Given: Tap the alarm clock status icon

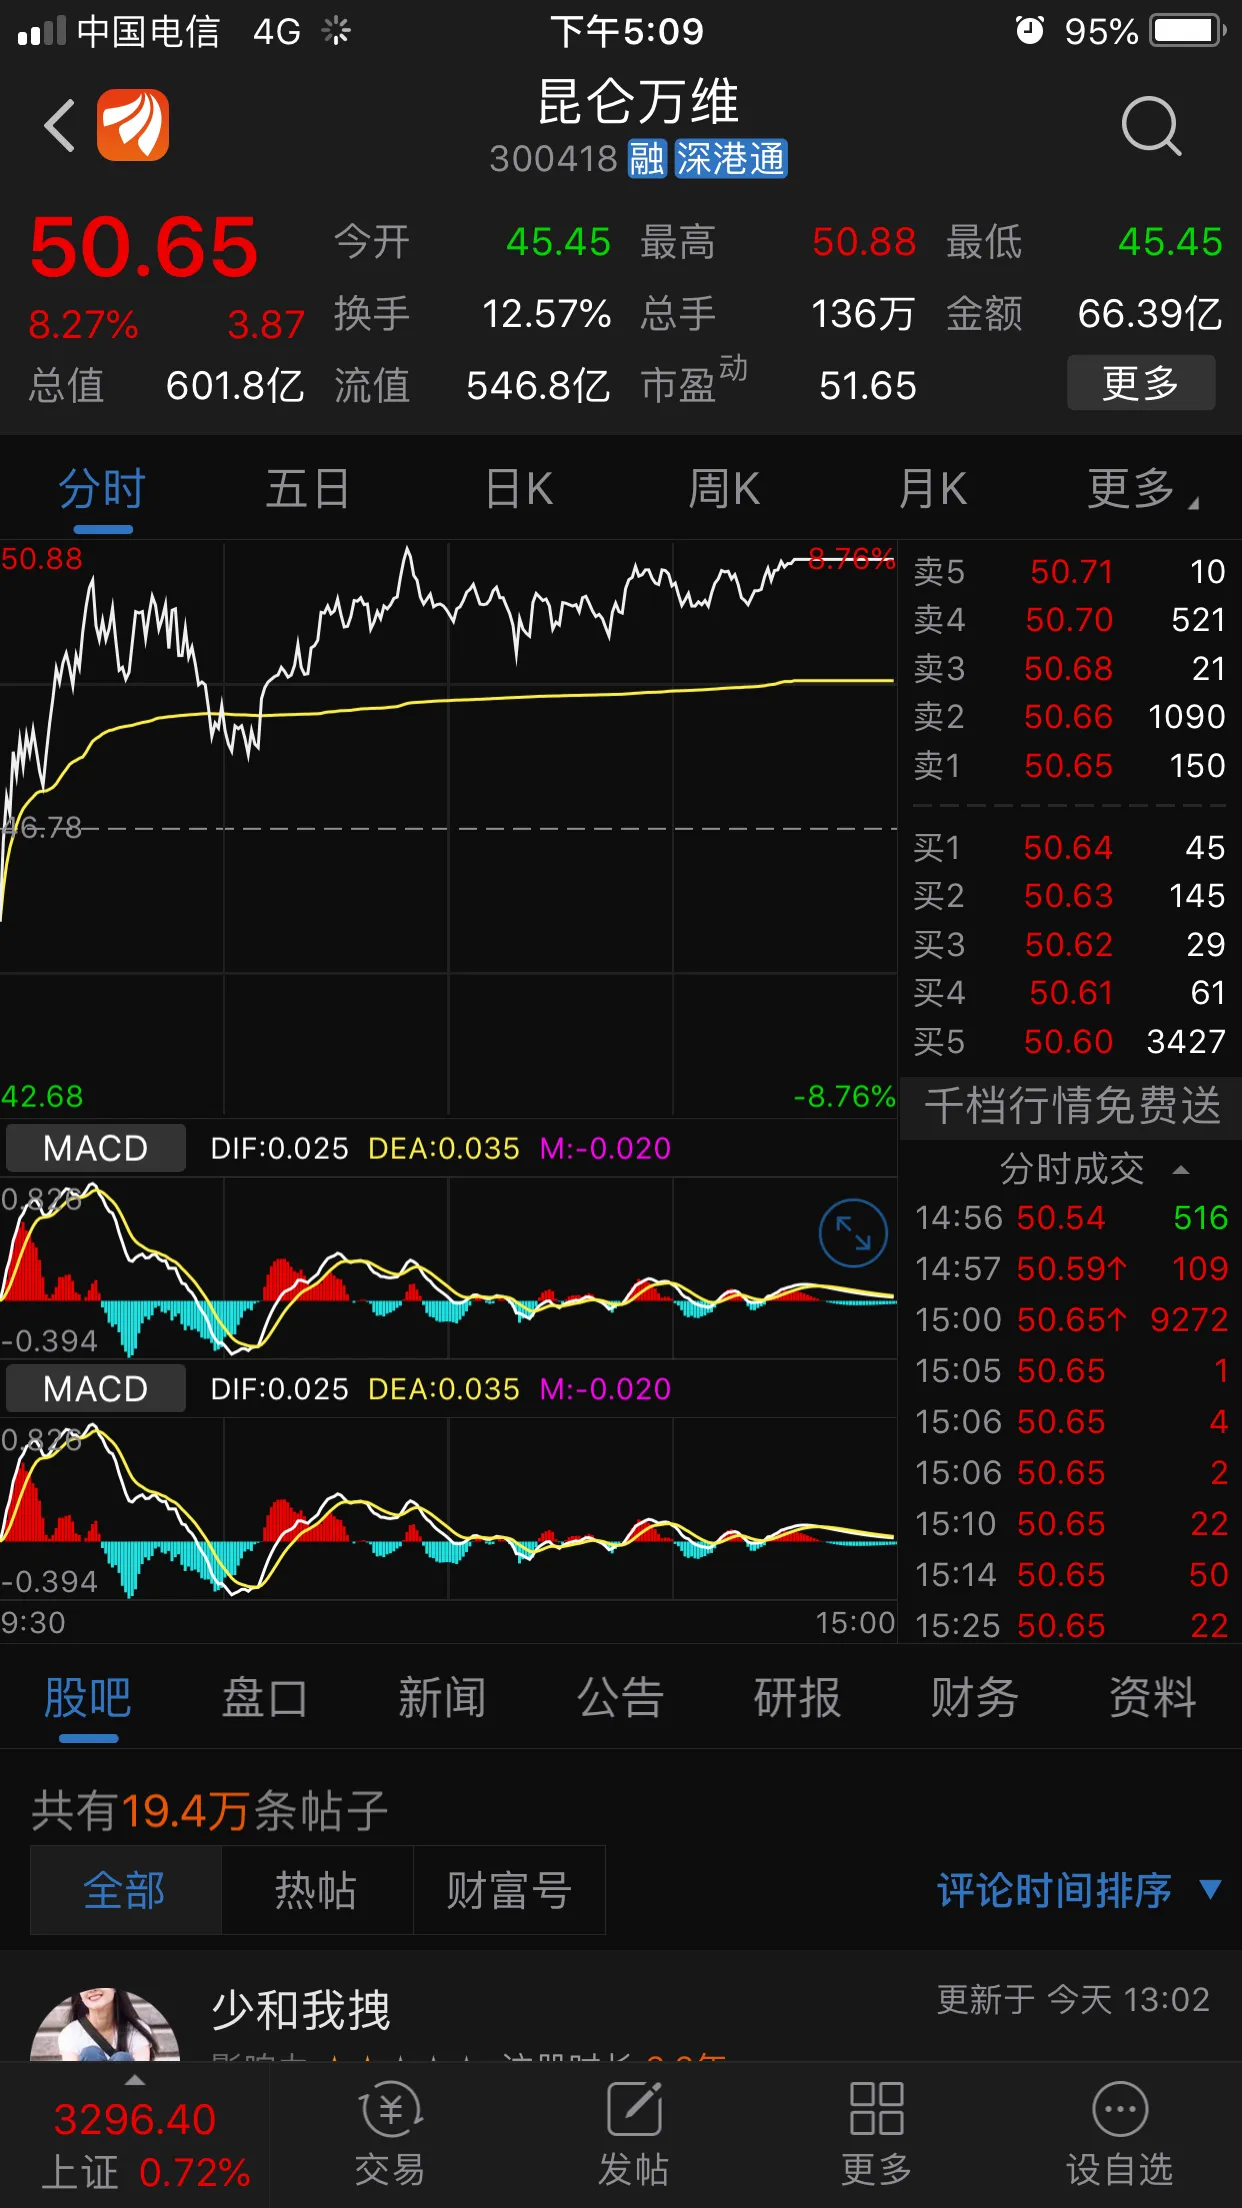Looking at the screenshot, I should pyautogui.click(x=1030, y=31).
